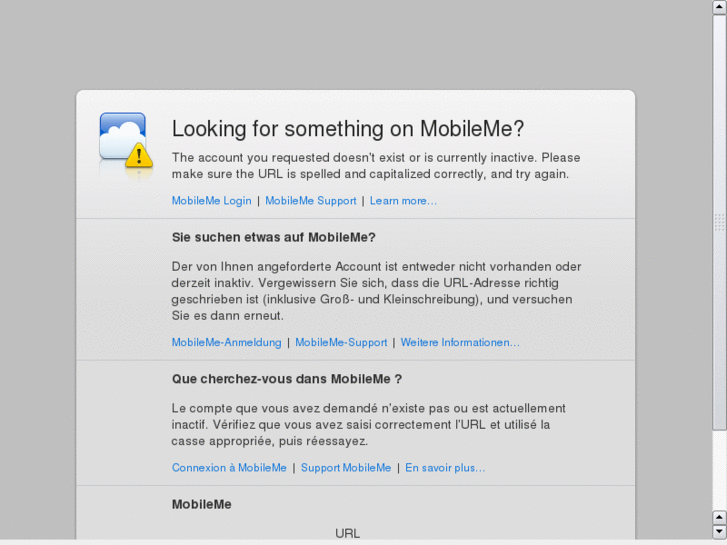Click the bottom bold MobileMe heading
The image size is (727, 545).
(201, 505)
